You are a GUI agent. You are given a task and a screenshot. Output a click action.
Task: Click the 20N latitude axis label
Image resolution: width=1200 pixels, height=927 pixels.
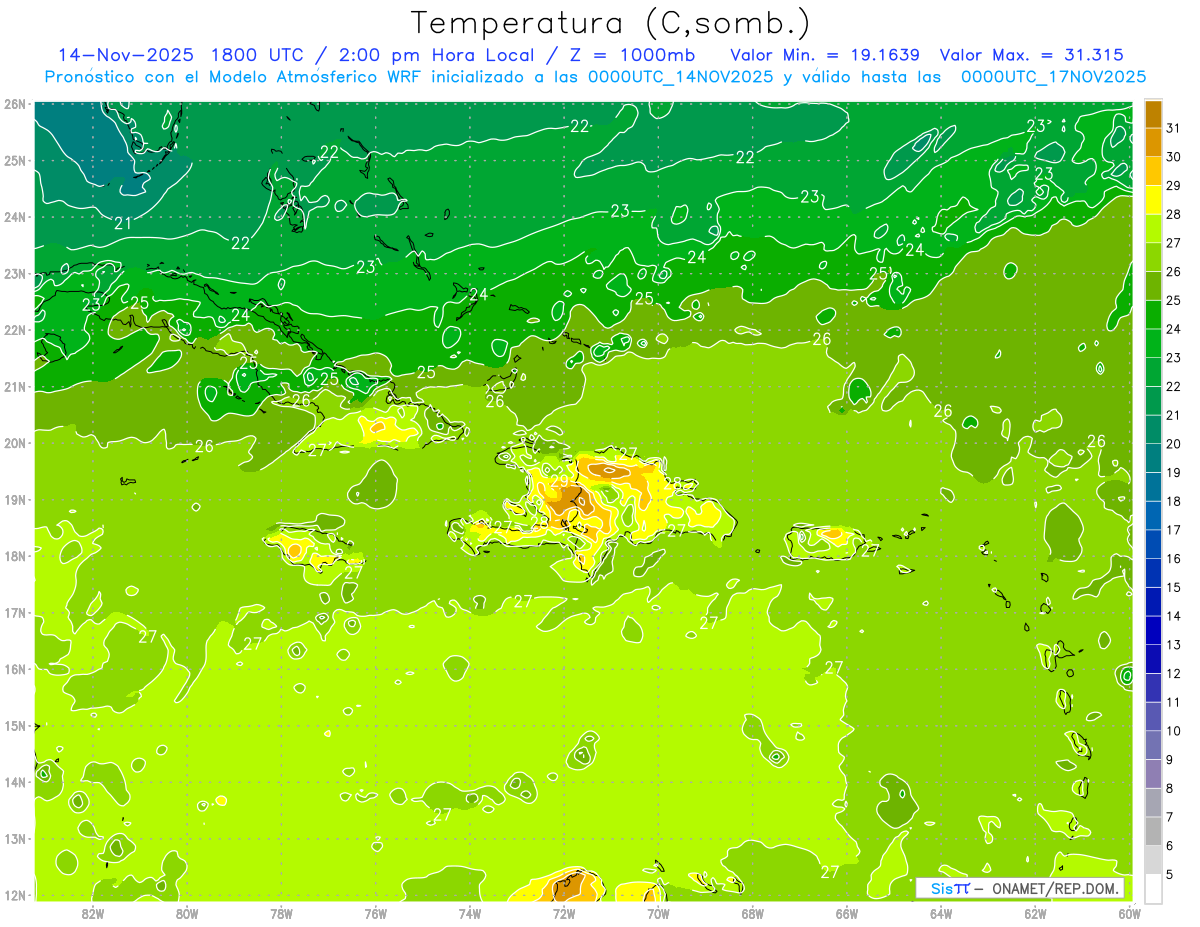click(14, 443)
